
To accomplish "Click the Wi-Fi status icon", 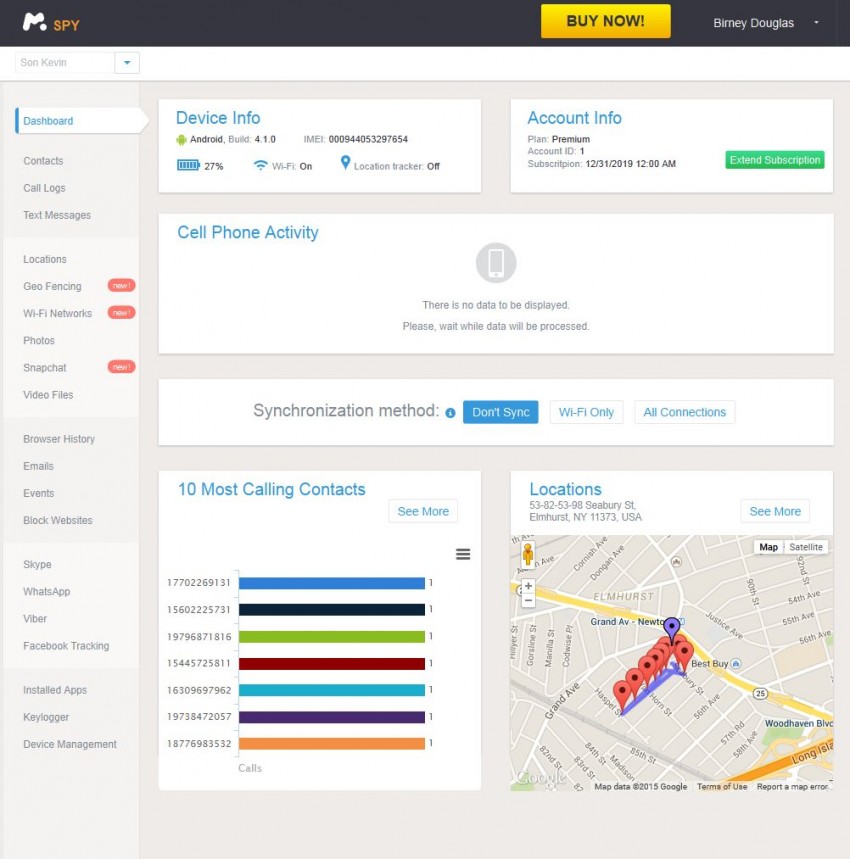I will (x=261, y=165).
